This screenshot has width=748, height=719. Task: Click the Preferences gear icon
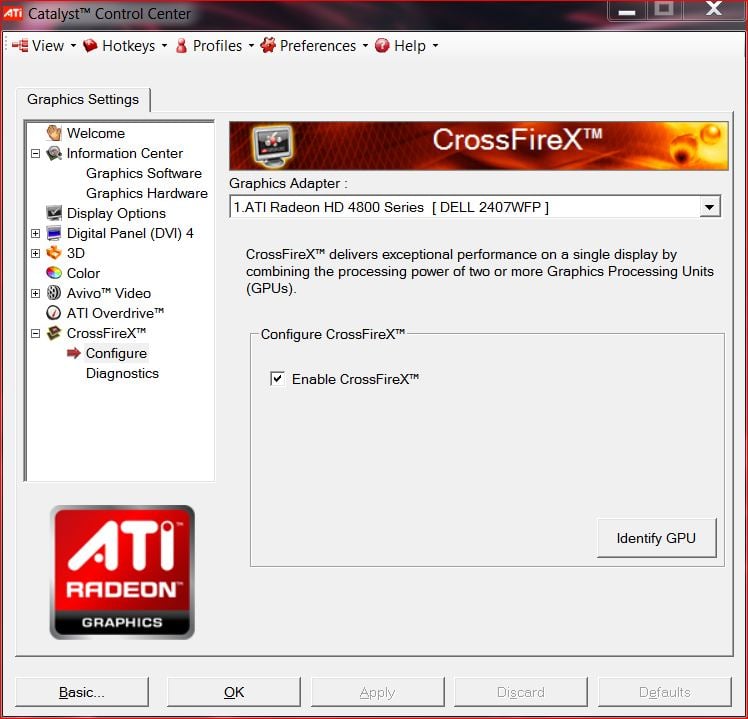point(268,45)
